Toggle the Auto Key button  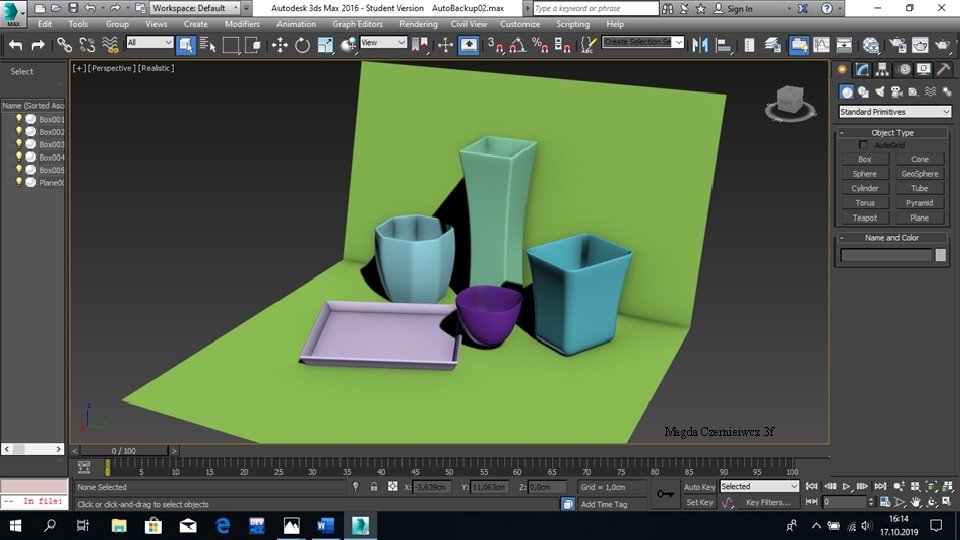tap(699, 487)
